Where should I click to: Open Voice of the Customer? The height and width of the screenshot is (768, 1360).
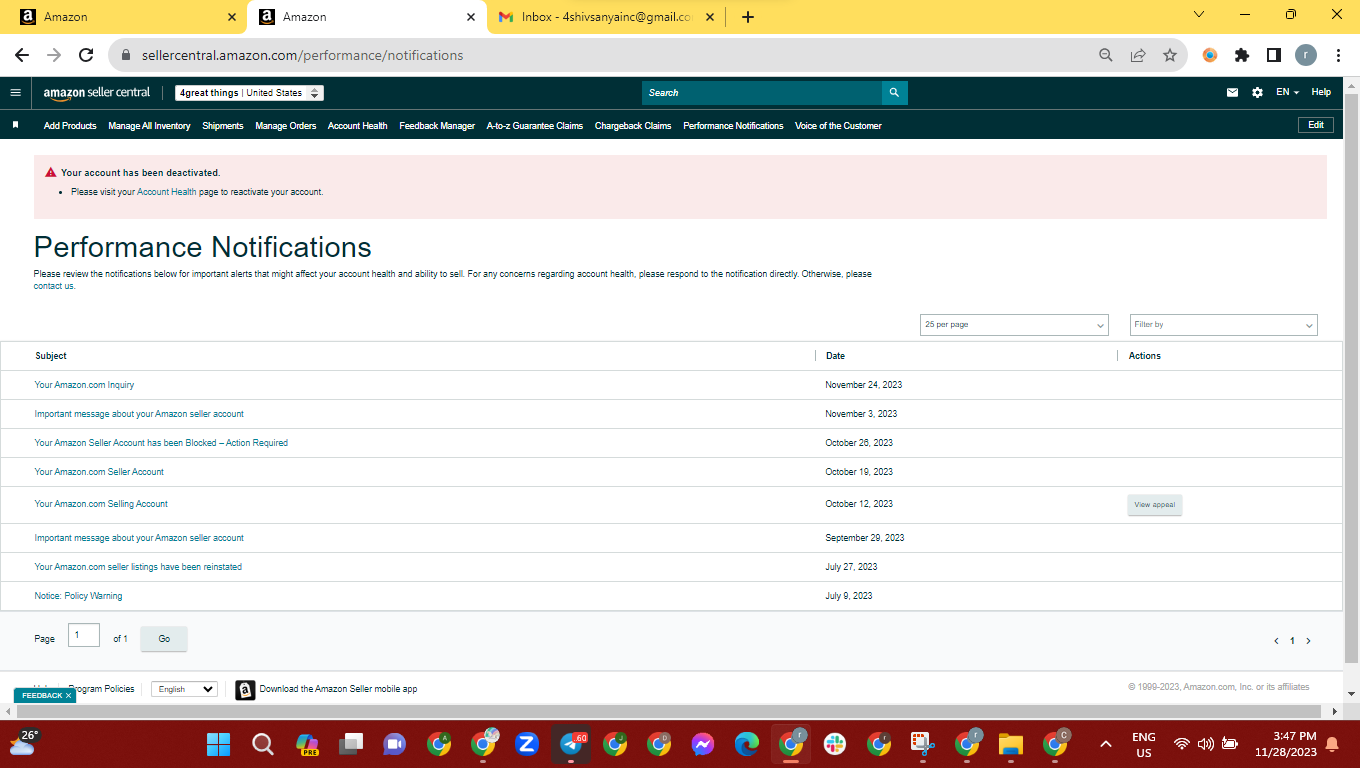point(838,126)
